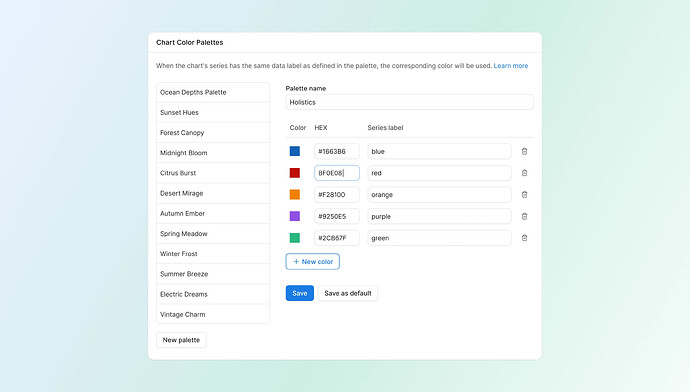The image size is (690, 392).
Task: Click the New palette button
Action: coord(181,340)
